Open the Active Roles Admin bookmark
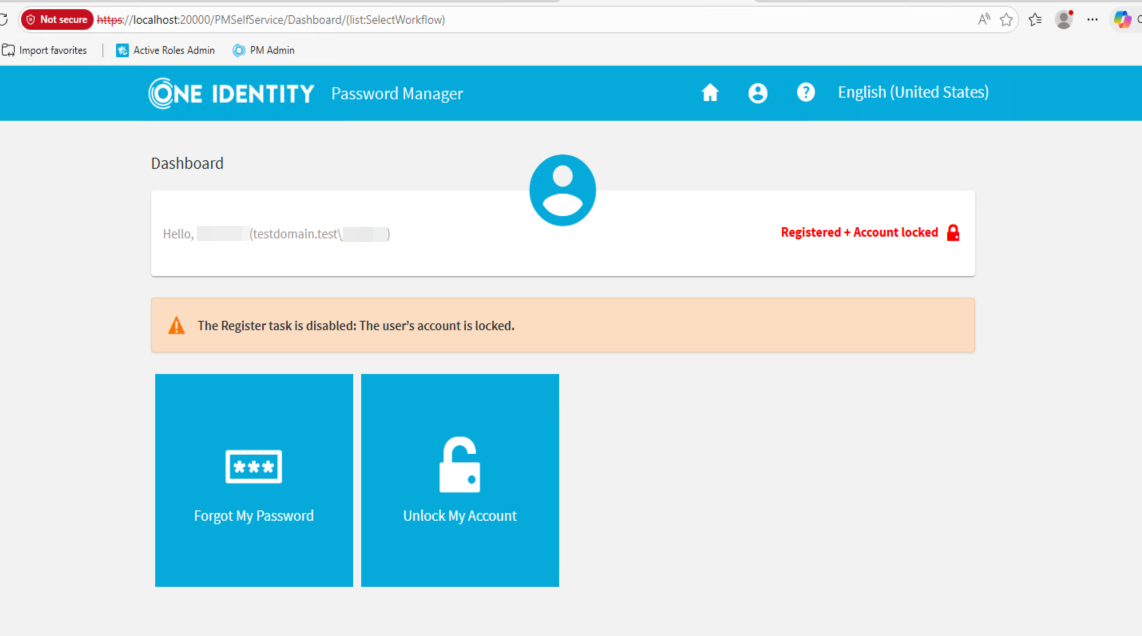This screenshot has height=636, width=1142. coord(165,50)
